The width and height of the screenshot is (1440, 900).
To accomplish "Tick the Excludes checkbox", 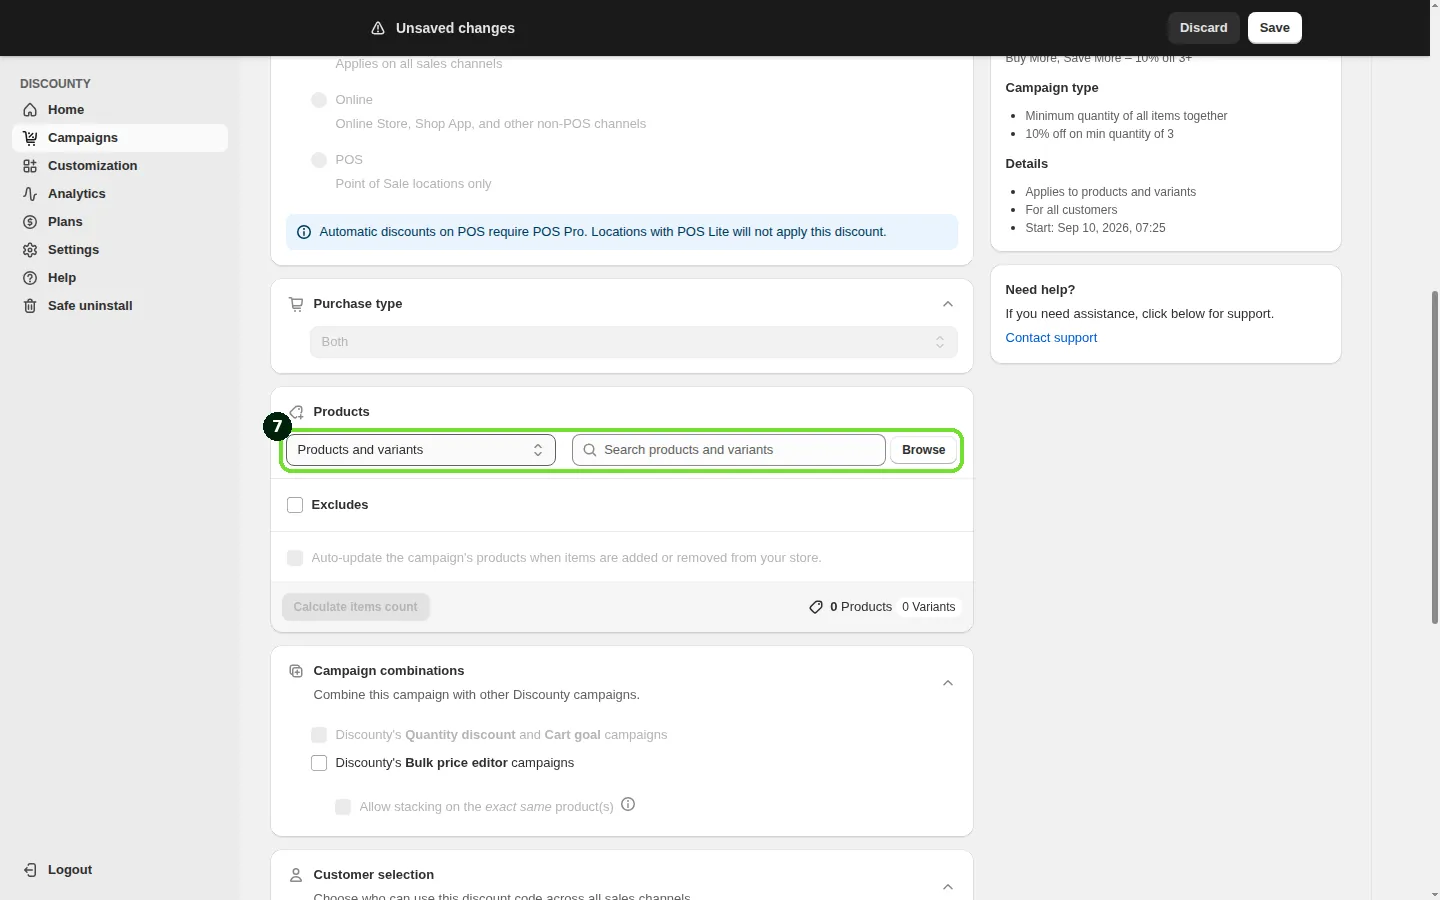I will (x=295, y=505).
